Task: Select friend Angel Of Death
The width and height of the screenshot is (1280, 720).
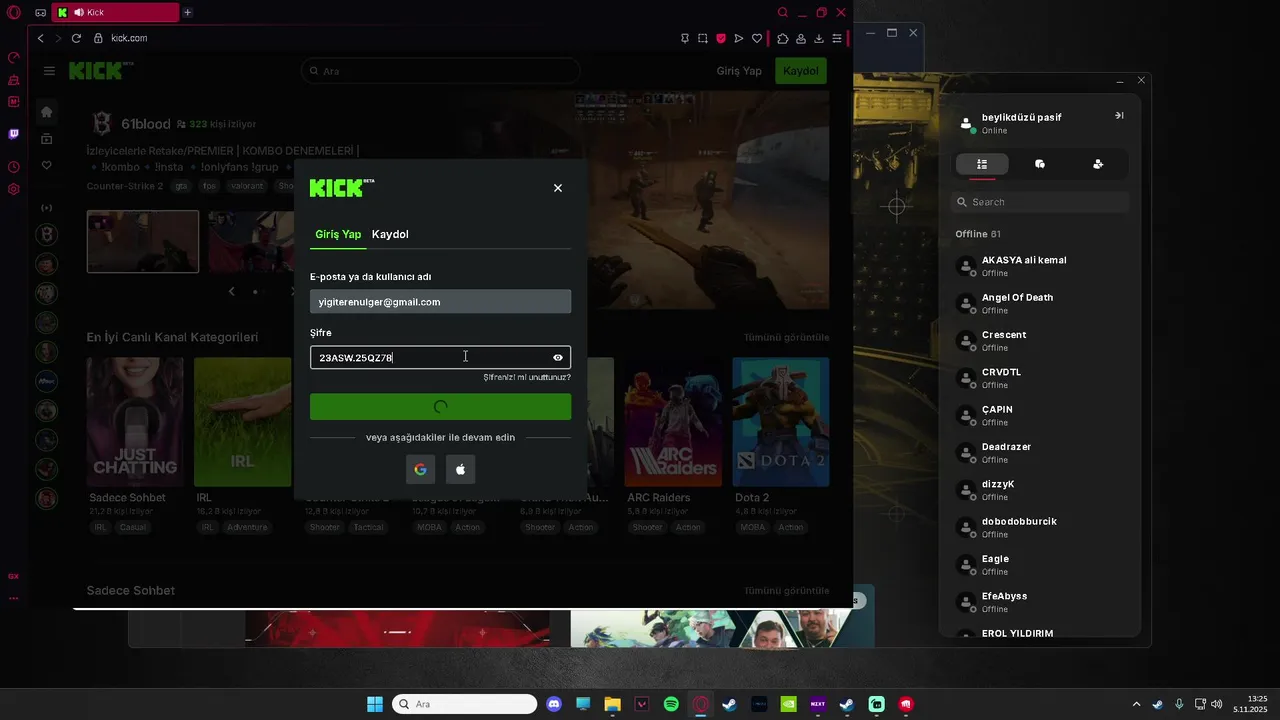Action: [x=1040, y=303]
